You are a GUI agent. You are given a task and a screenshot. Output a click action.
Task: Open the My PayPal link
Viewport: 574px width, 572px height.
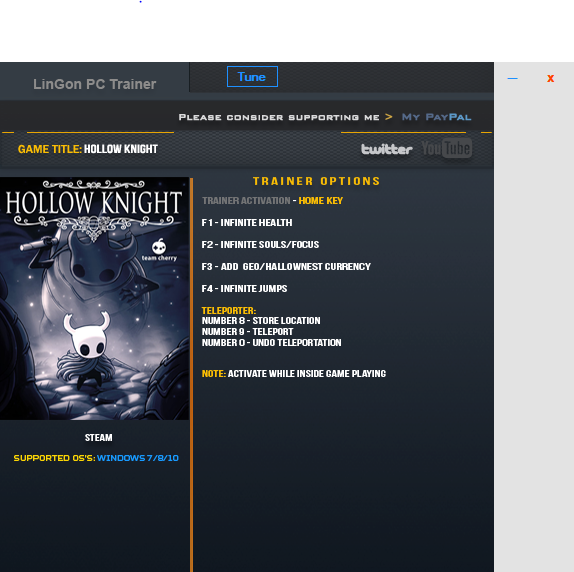coord(436,117)
